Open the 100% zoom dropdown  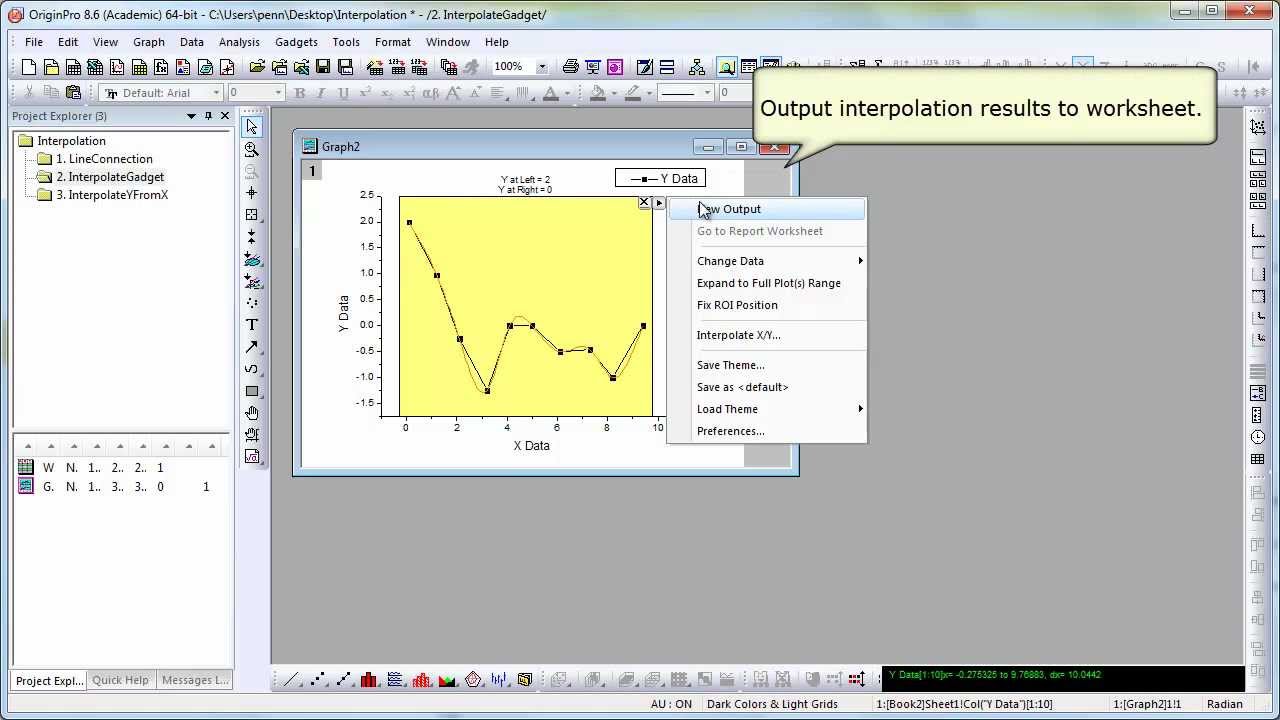click(x=542, y=67)
